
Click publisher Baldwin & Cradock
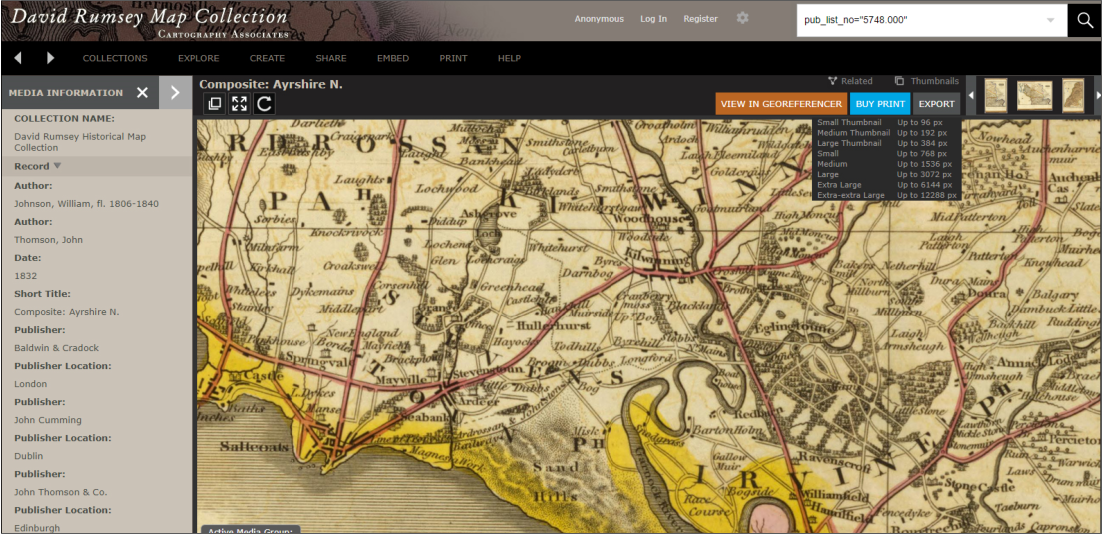point(54,348)
